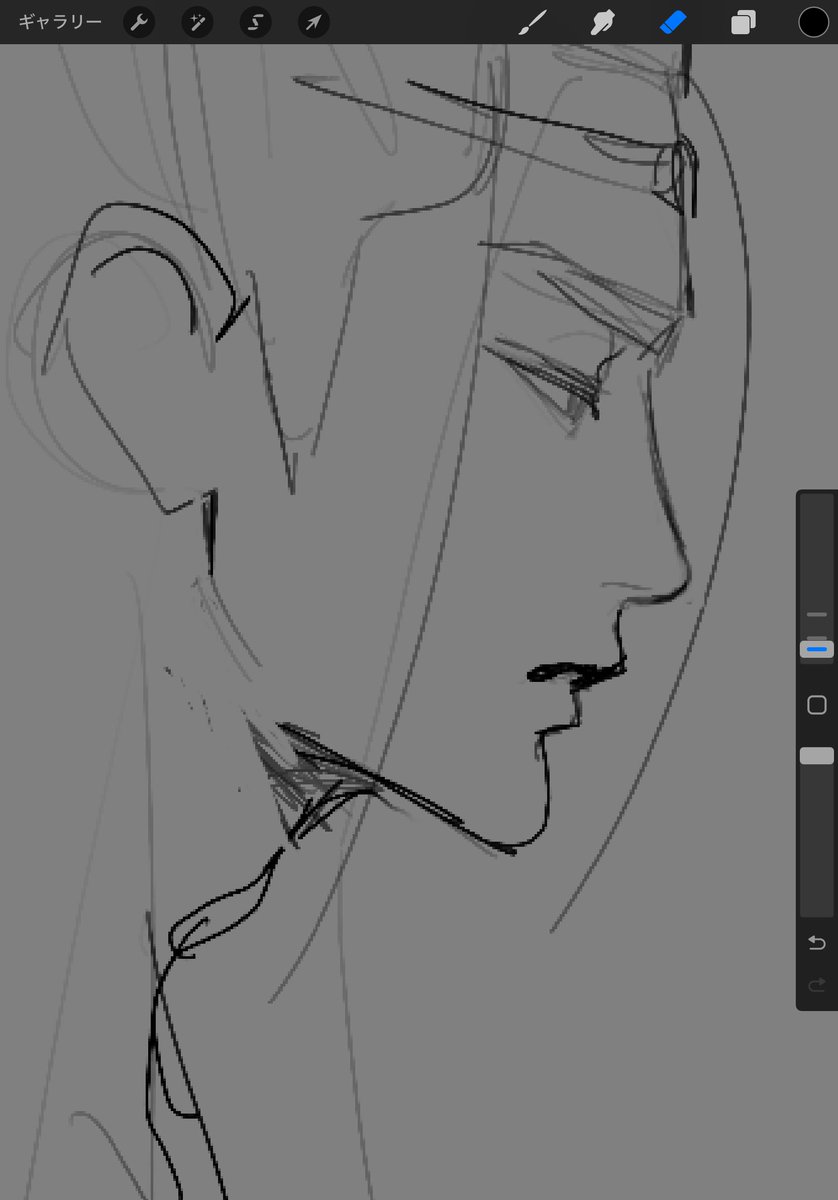Select the blue Eraser tool
The image size is (838, 1200).
(x=673, y=22)
